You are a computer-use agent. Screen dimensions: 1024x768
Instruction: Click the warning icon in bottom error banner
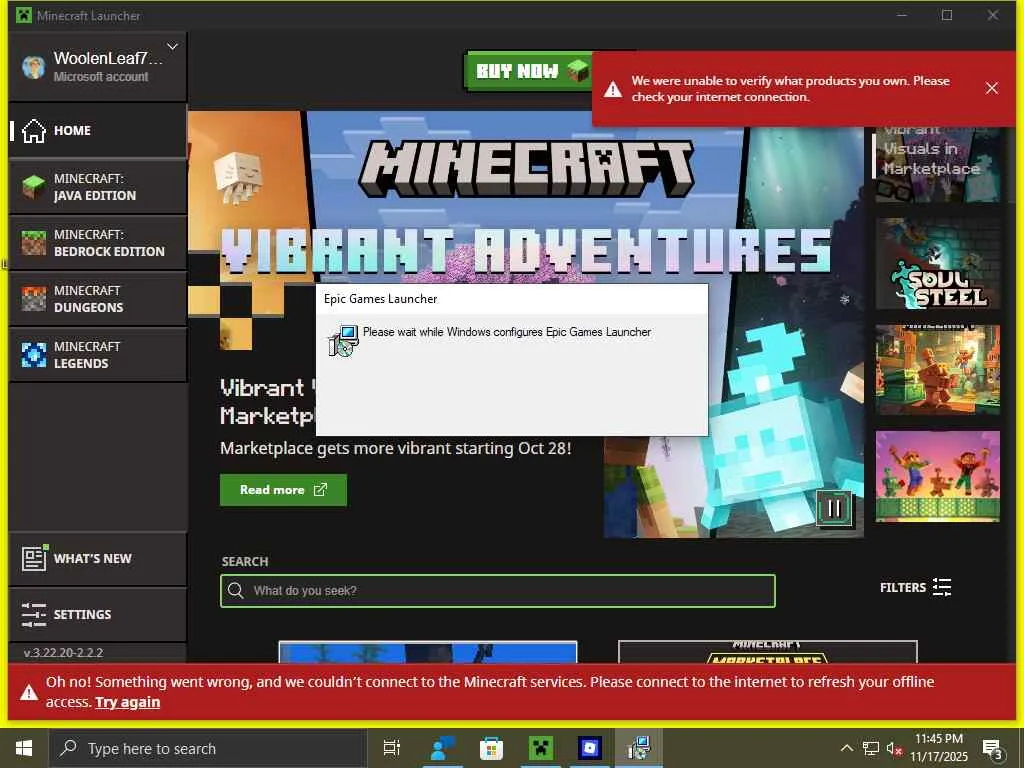click(29, 692)
